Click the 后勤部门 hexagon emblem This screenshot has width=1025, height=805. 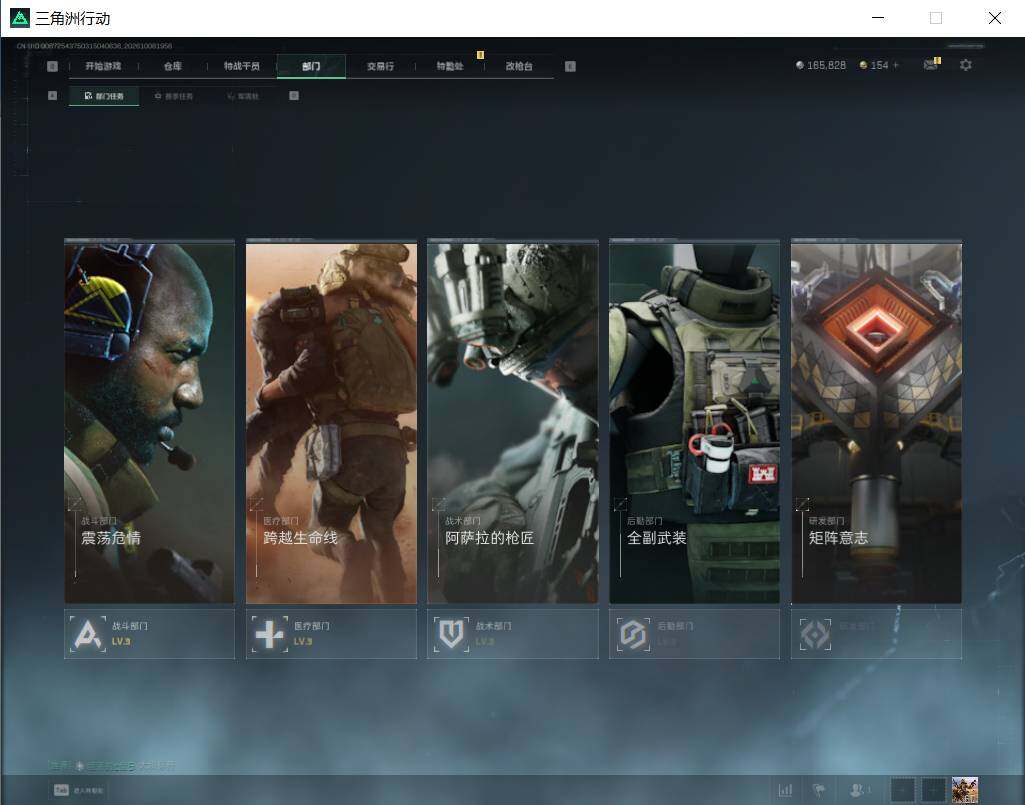pyautogui.click(x=633, y=634)
